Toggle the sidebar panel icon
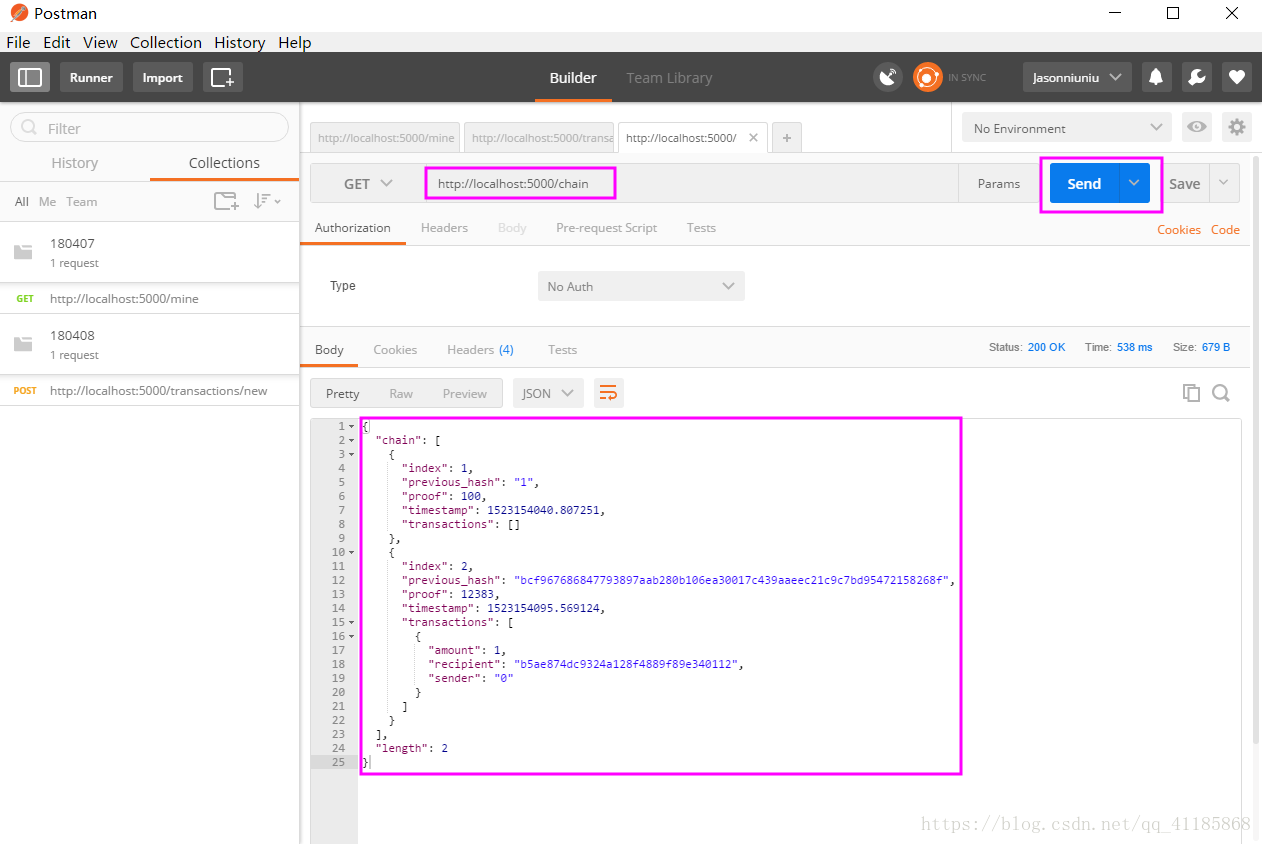Viewport: 1262px width, 844px height. click(x=30, y=77)
